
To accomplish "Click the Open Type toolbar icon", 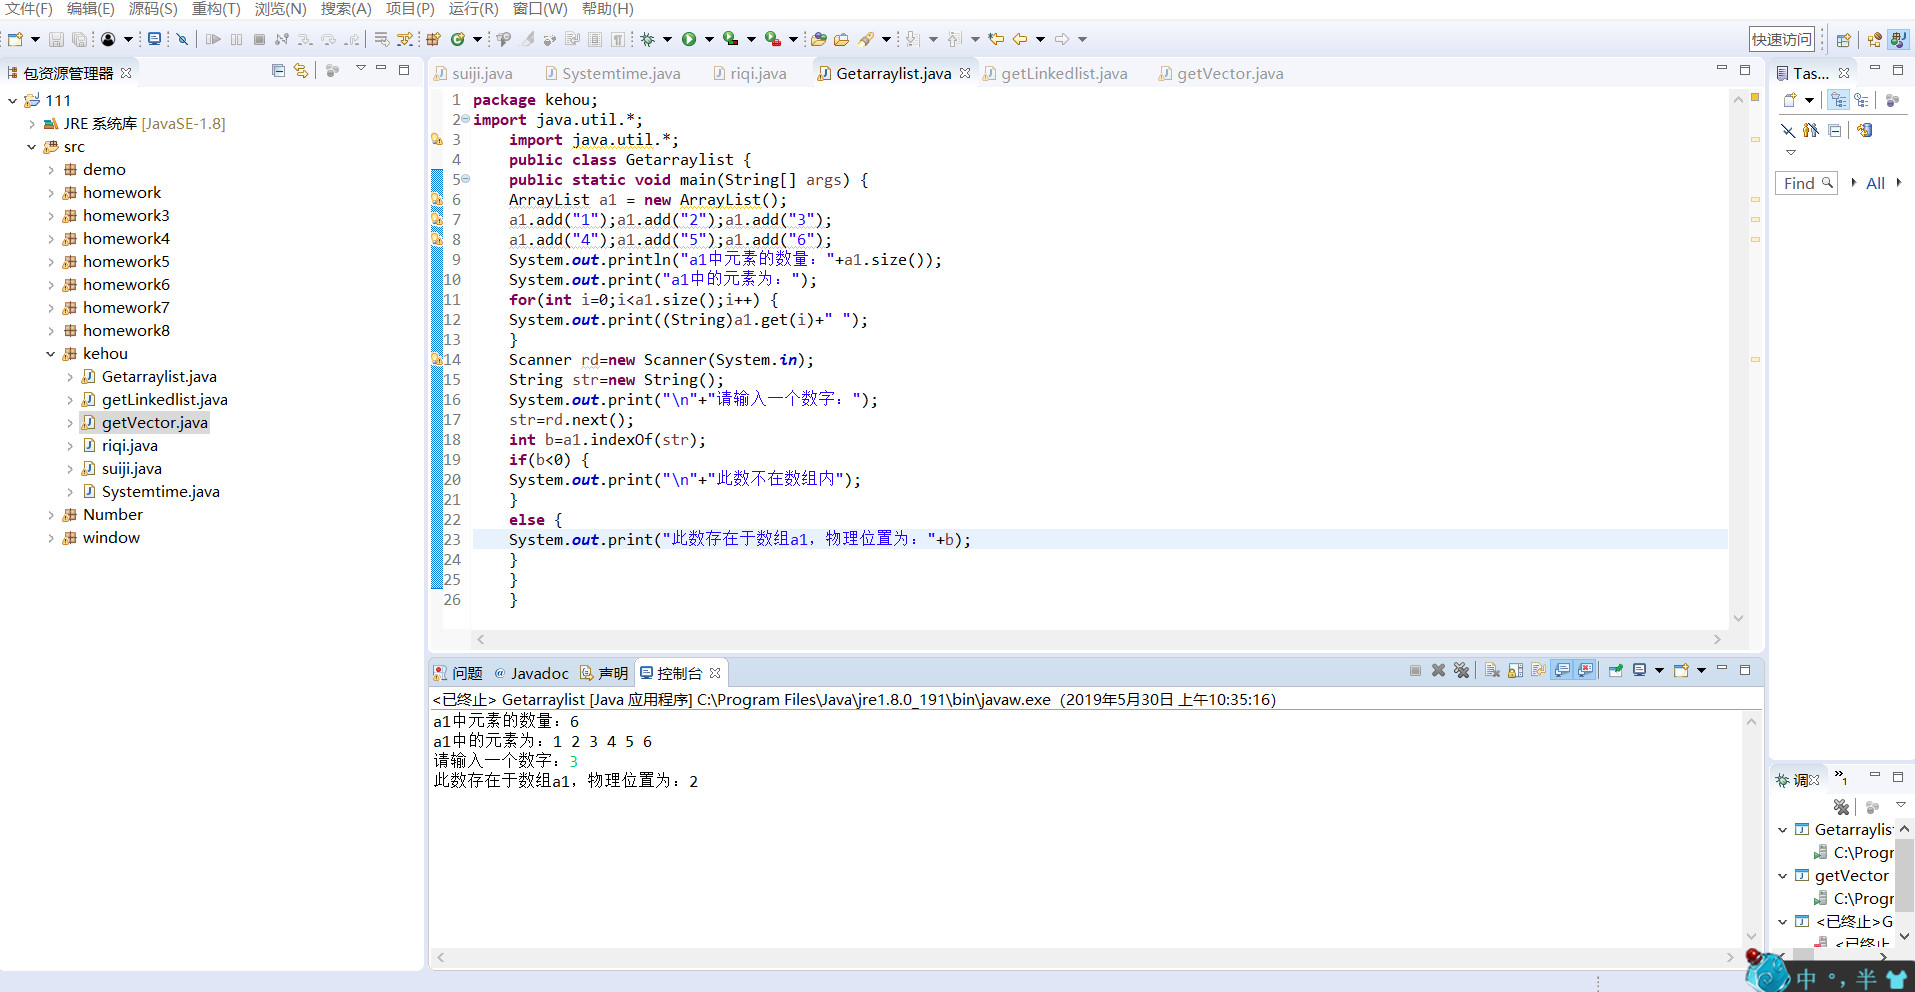I will (x=819, y=39).
